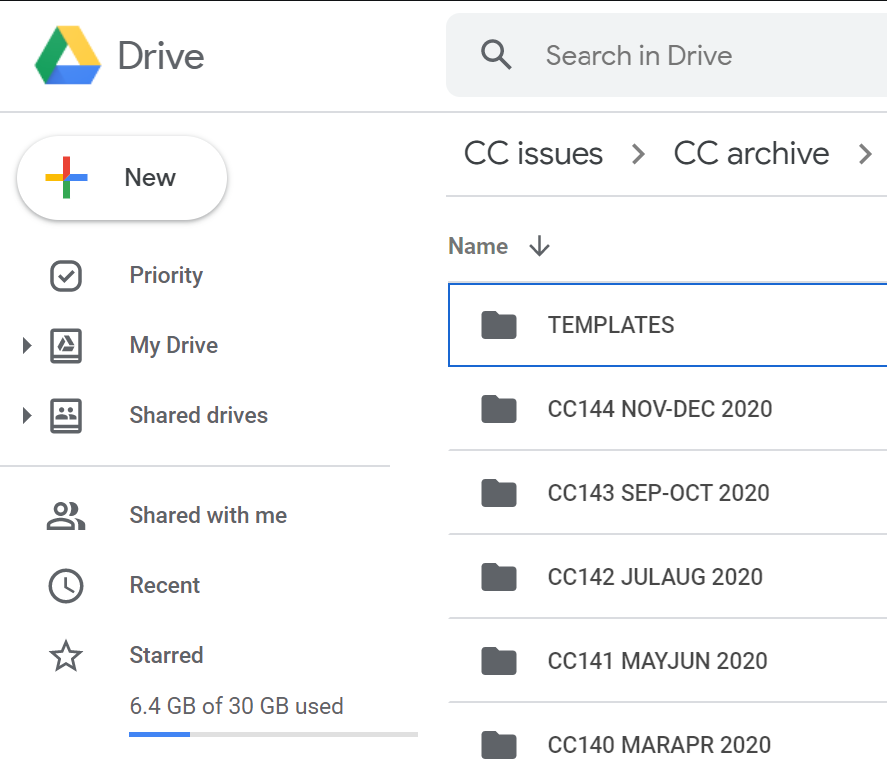Click the Priority checkmark icon

pyautogui.click(x=66, y=276)
